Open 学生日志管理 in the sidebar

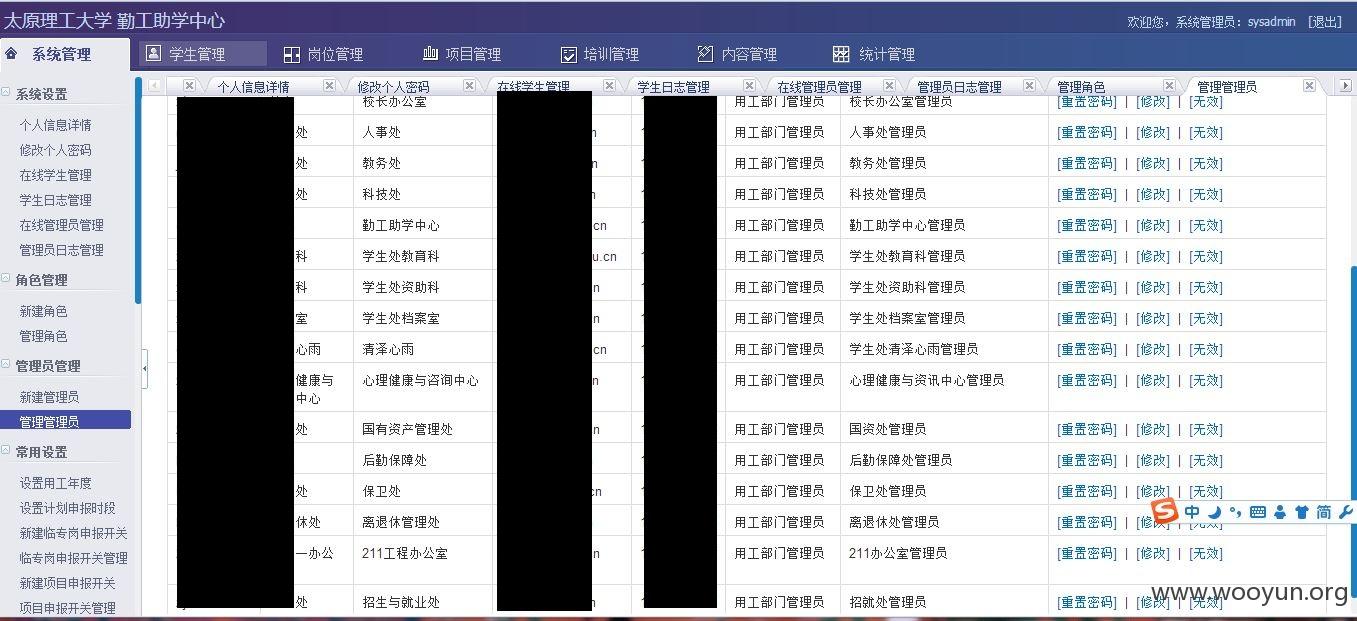55,200
